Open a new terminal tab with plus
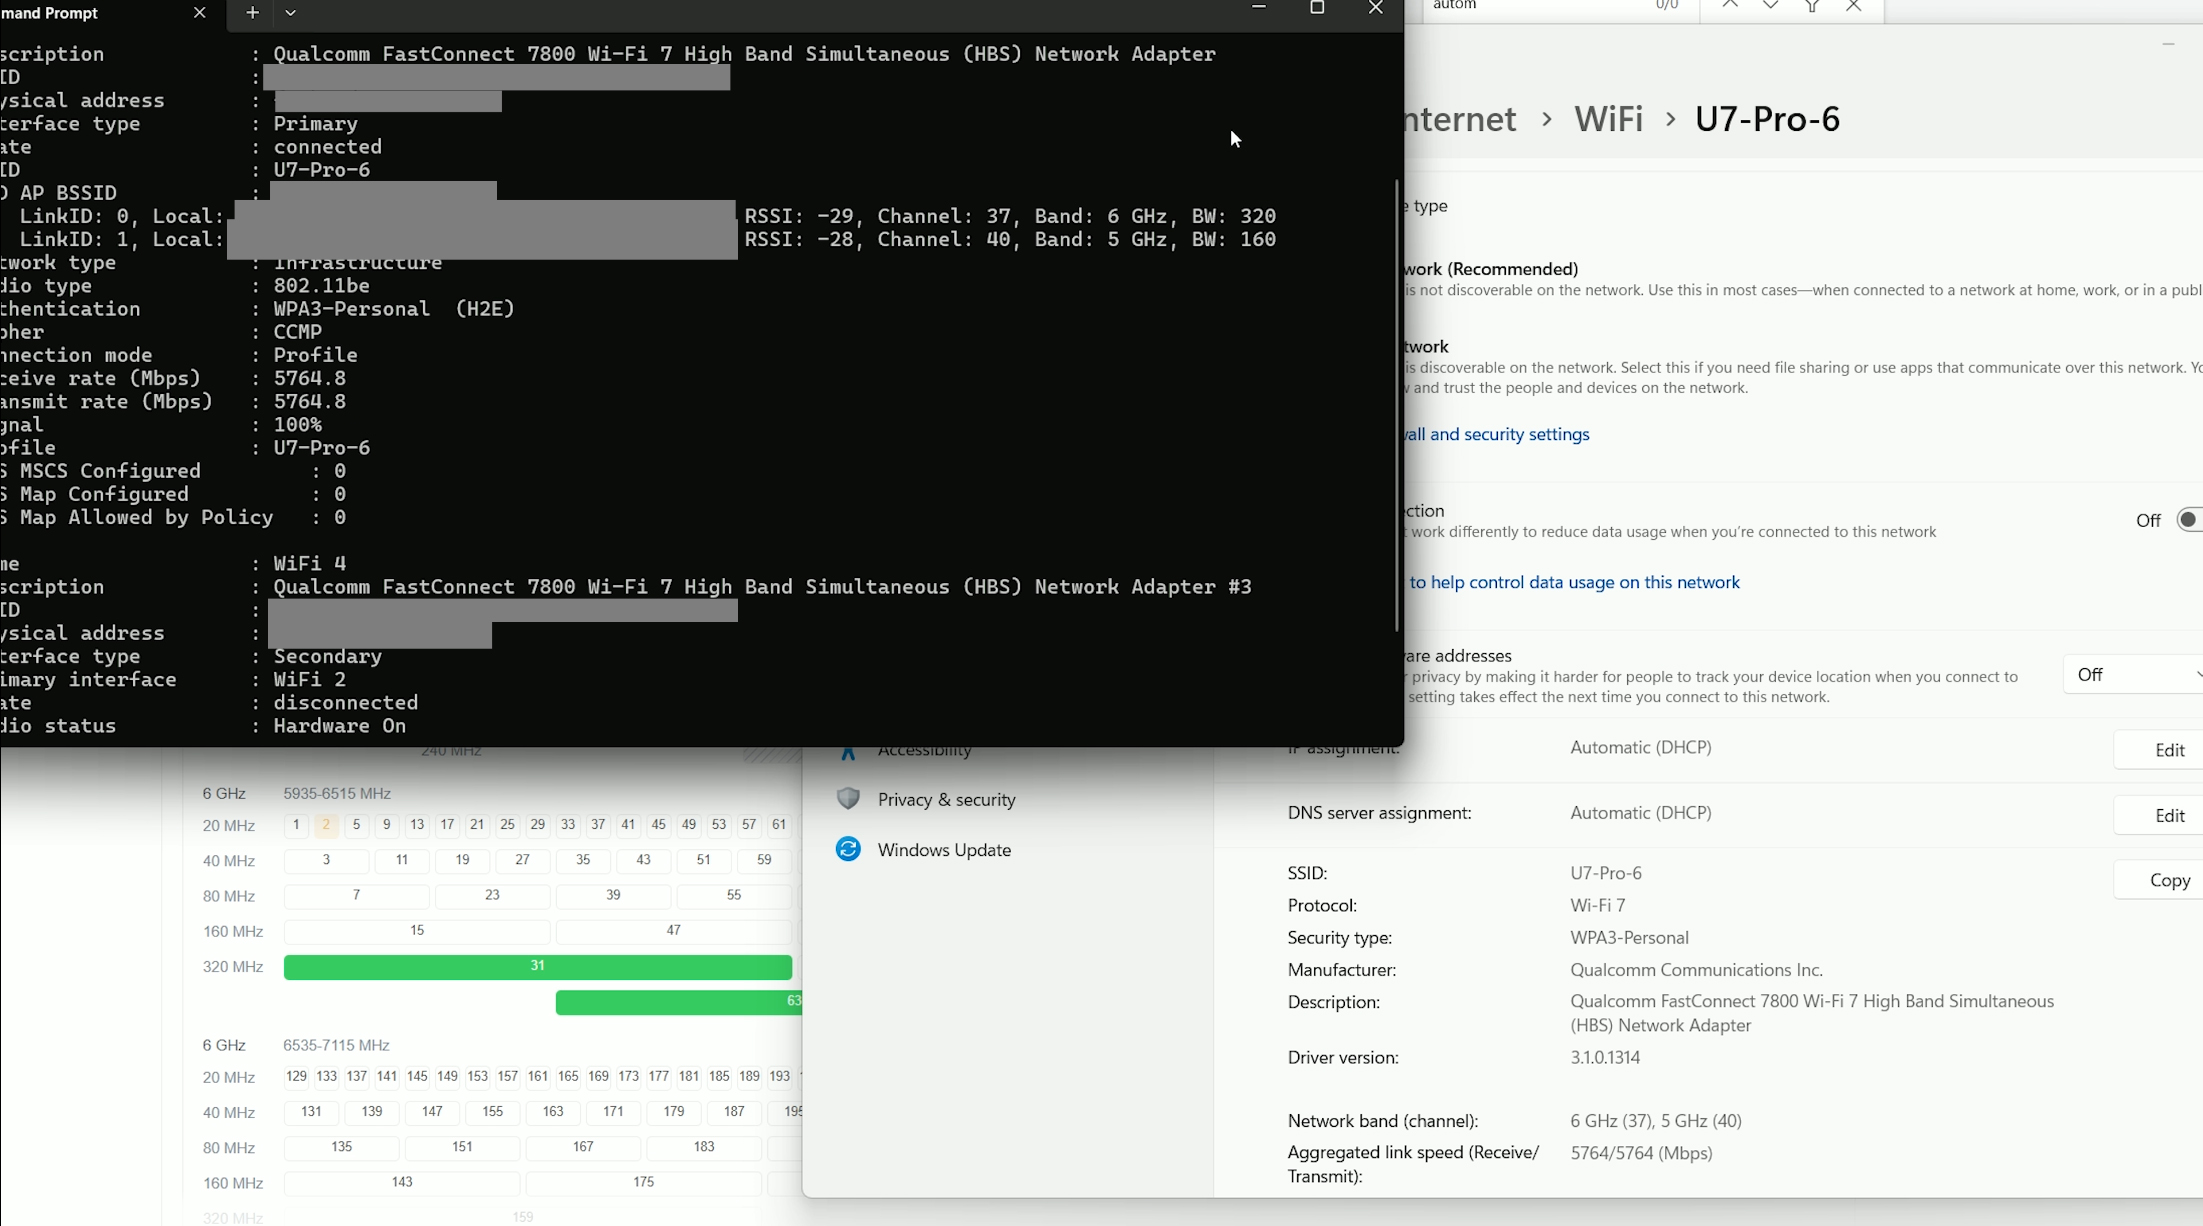The height and width of the screenshot is (1226, 2203). pyautogui.click(x=252, y=13)
